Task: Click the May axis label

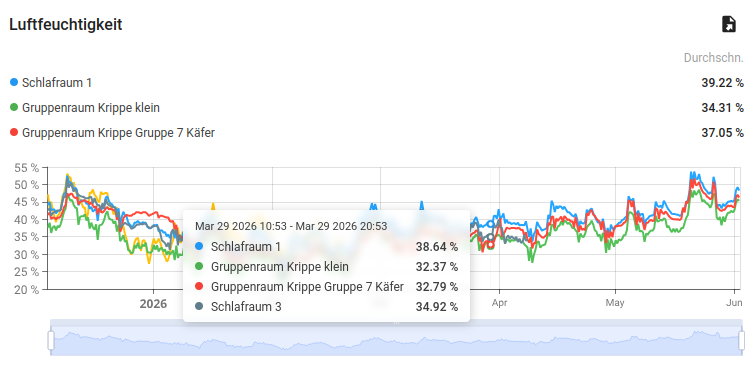Action: point(615,303)
